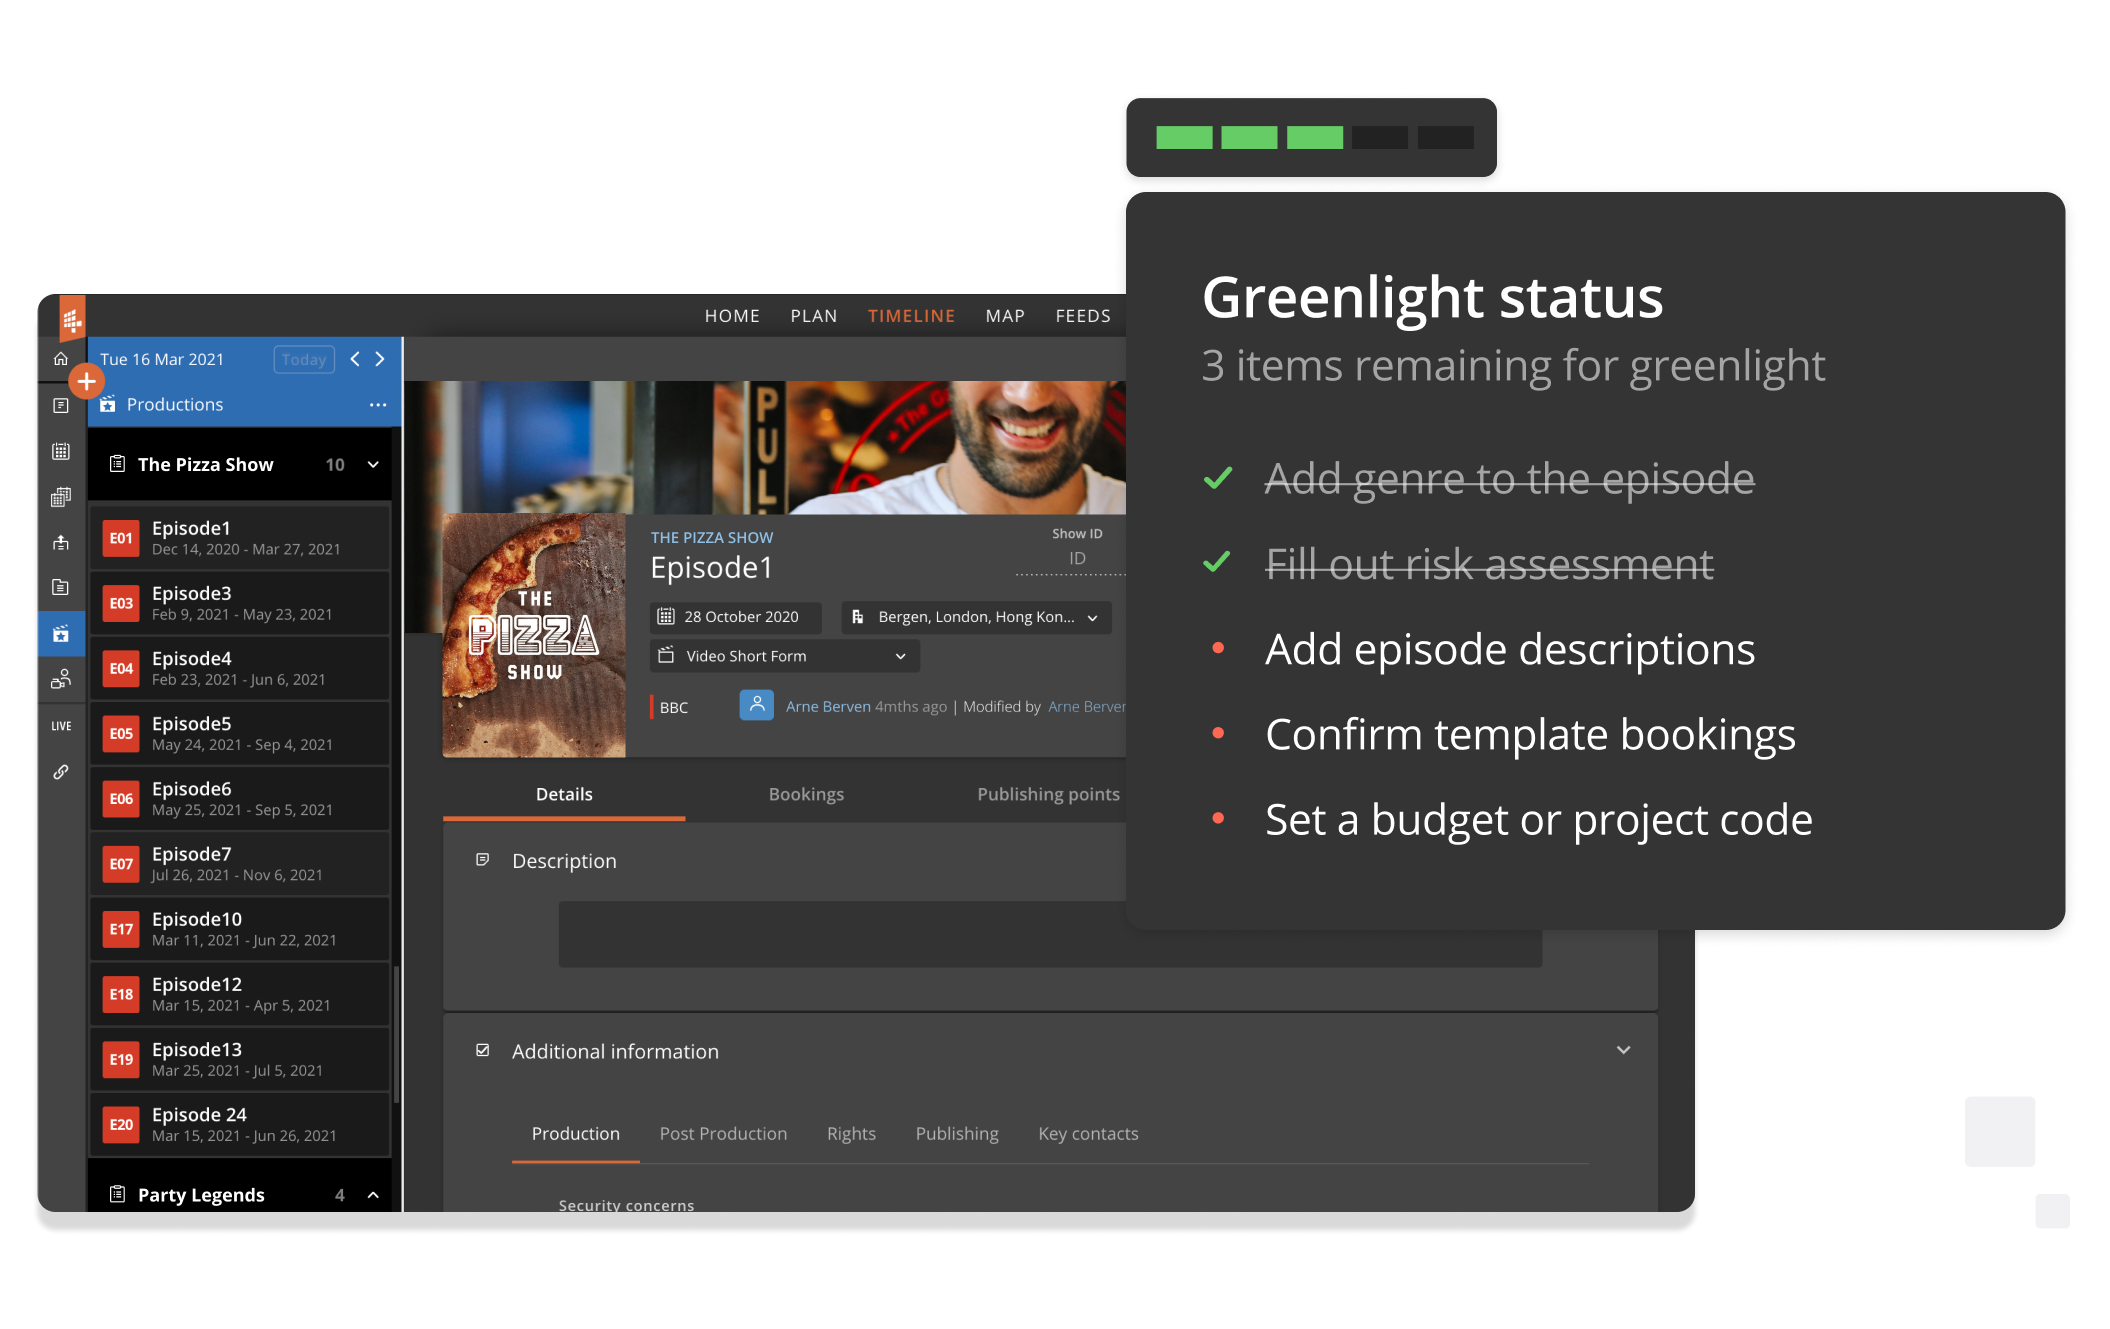Switch to the Details tab

tap(564, 794)
